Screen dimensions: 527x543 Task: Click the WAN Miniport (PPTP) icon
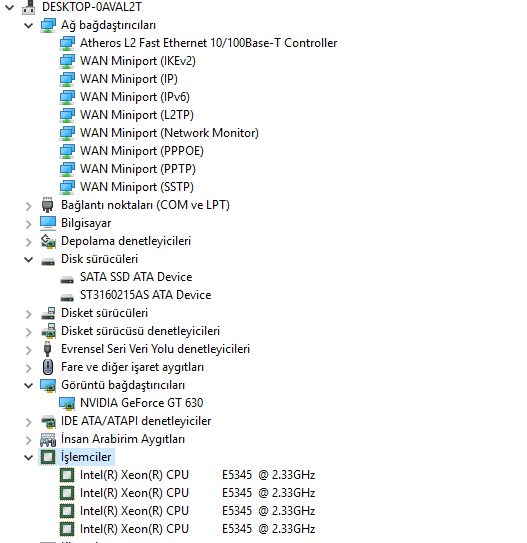(x=67, y=169)
